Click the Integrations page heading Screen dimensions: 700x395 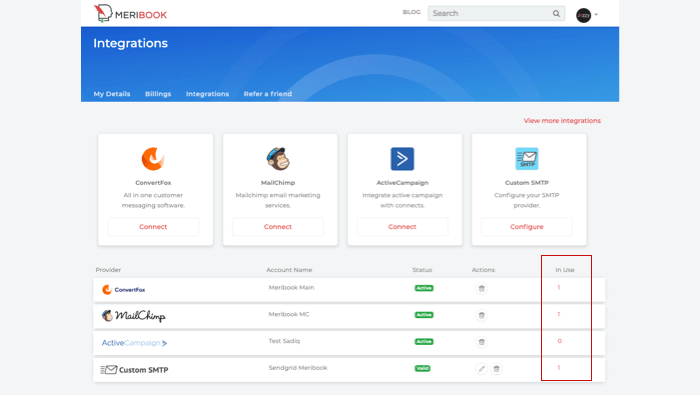click(x=130, y=43)
